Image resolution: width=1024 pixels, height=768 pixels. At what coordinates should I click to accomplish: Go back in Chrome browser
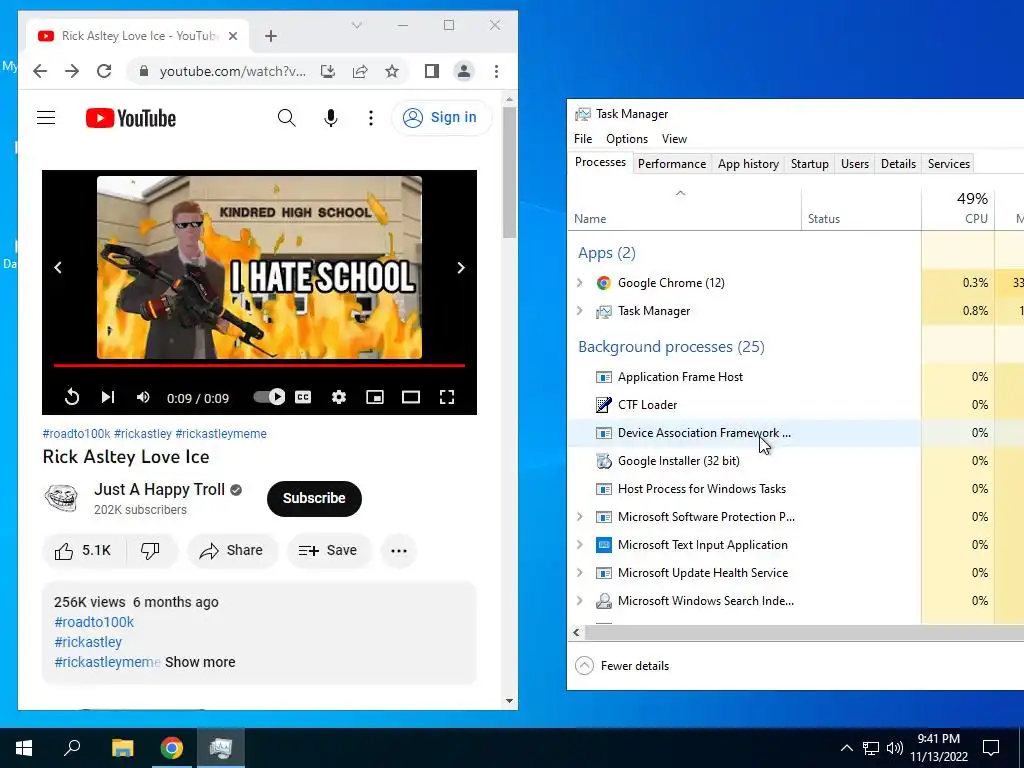[x=40, y=71]
